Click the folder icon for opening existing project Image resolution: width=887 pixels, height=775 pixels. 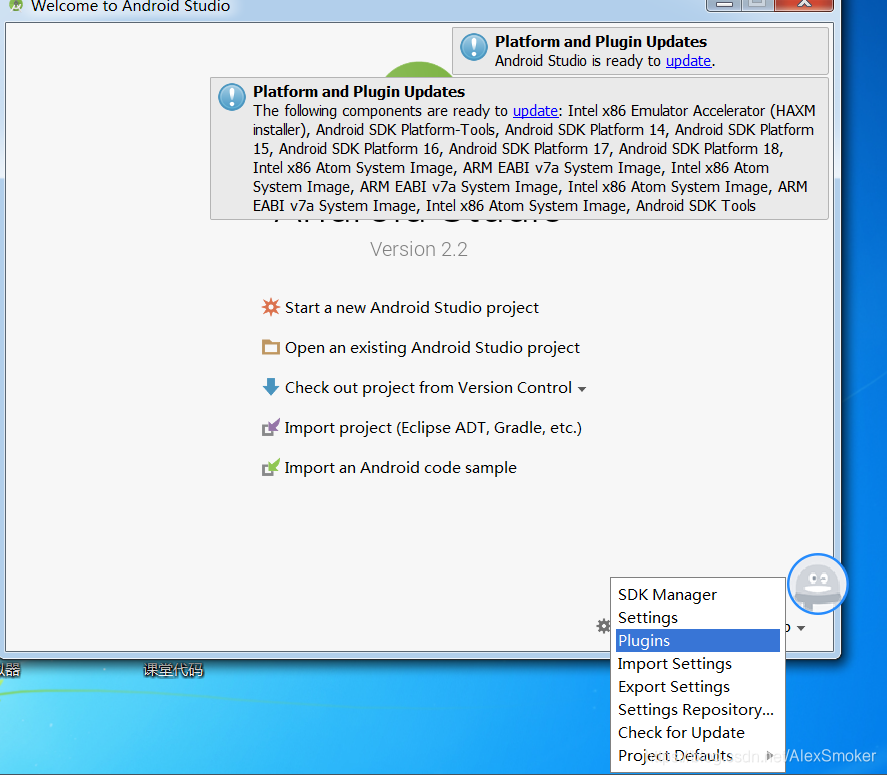pos(271,347)
